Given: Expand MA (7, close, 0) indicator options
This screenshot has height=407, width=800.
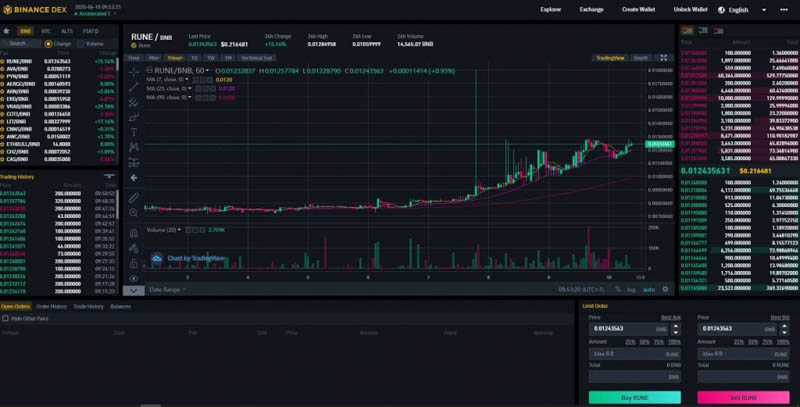Looking at the screenshot, I should coord(187,80).
